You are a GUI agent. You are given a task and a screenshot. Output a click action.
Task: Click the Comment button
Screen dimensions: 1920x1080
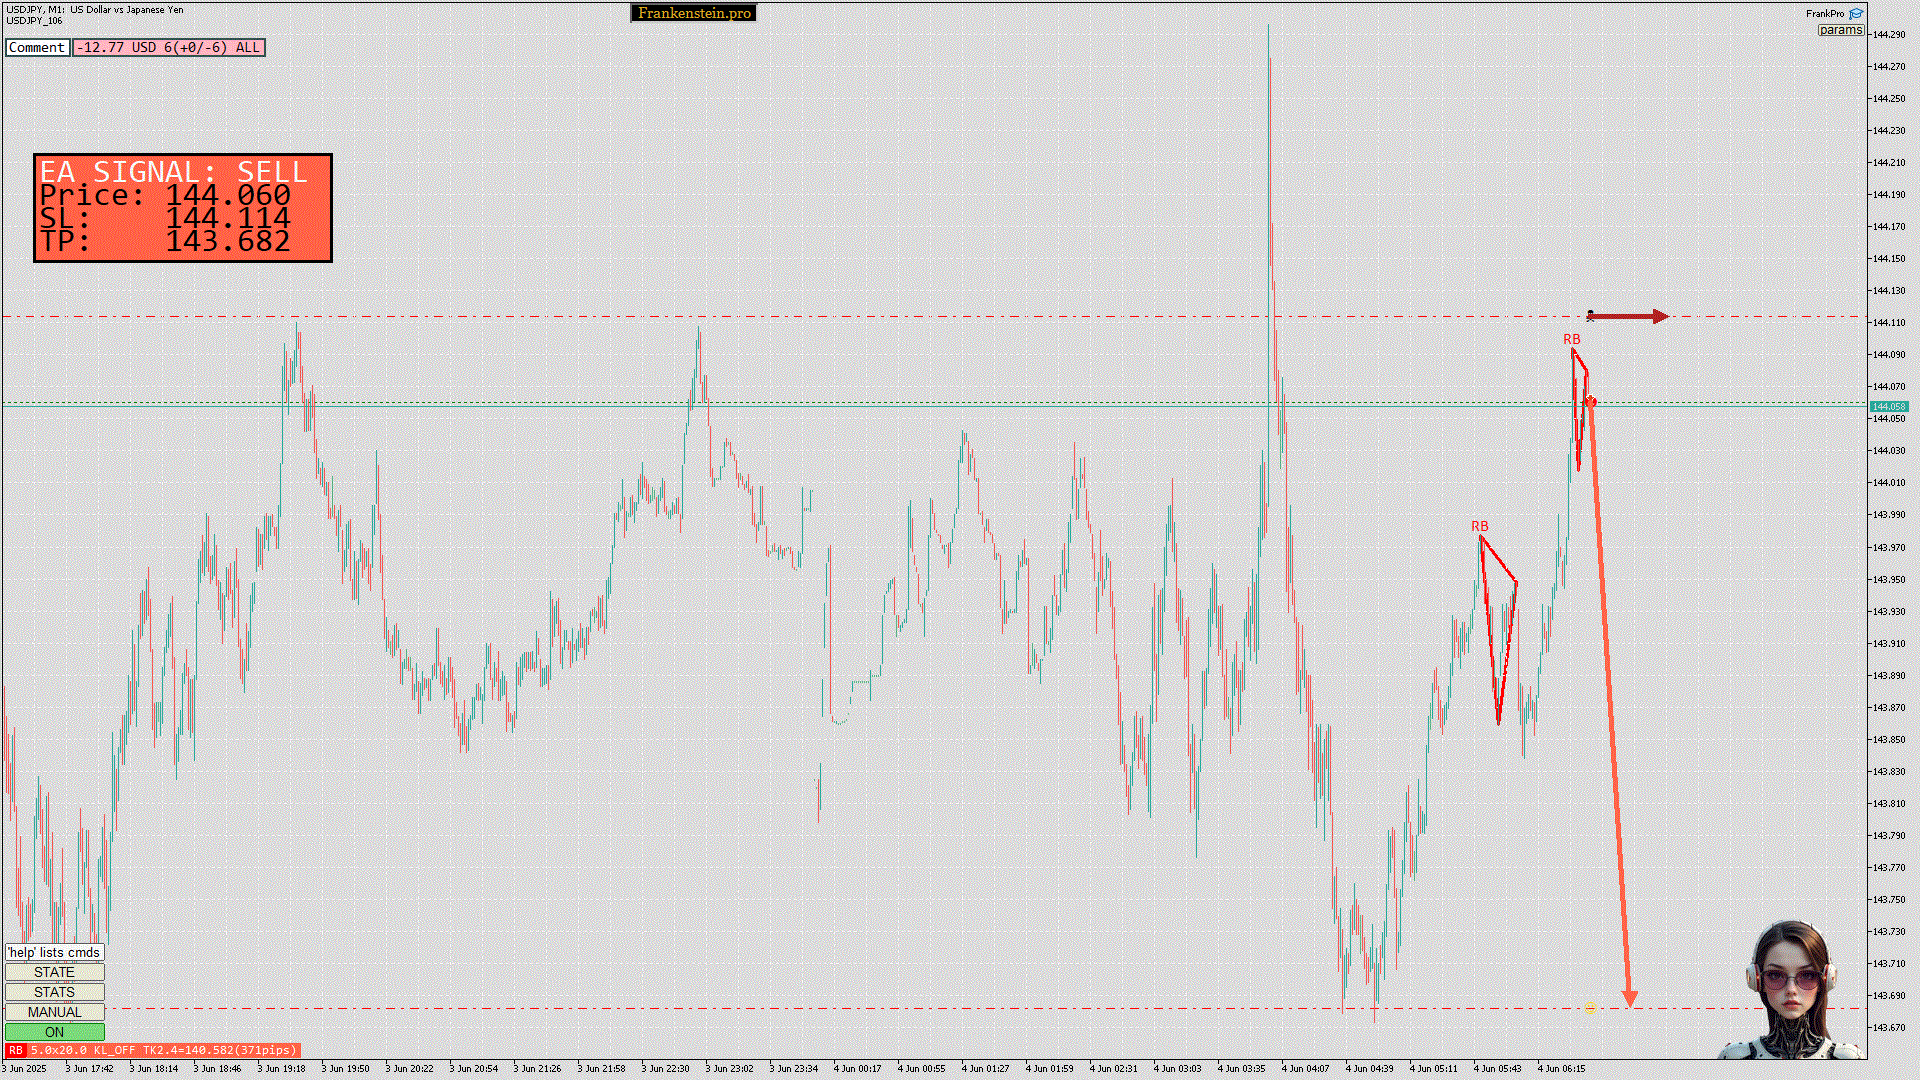click(37, 48)
